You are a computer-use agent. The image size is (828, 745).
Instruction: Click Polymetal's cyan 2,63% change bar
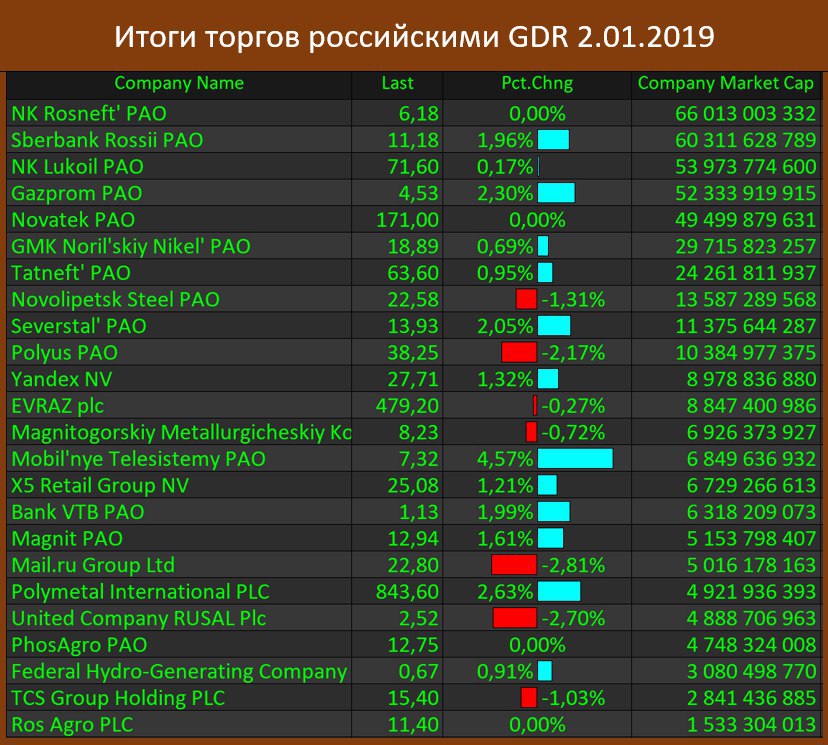(559, 592)
